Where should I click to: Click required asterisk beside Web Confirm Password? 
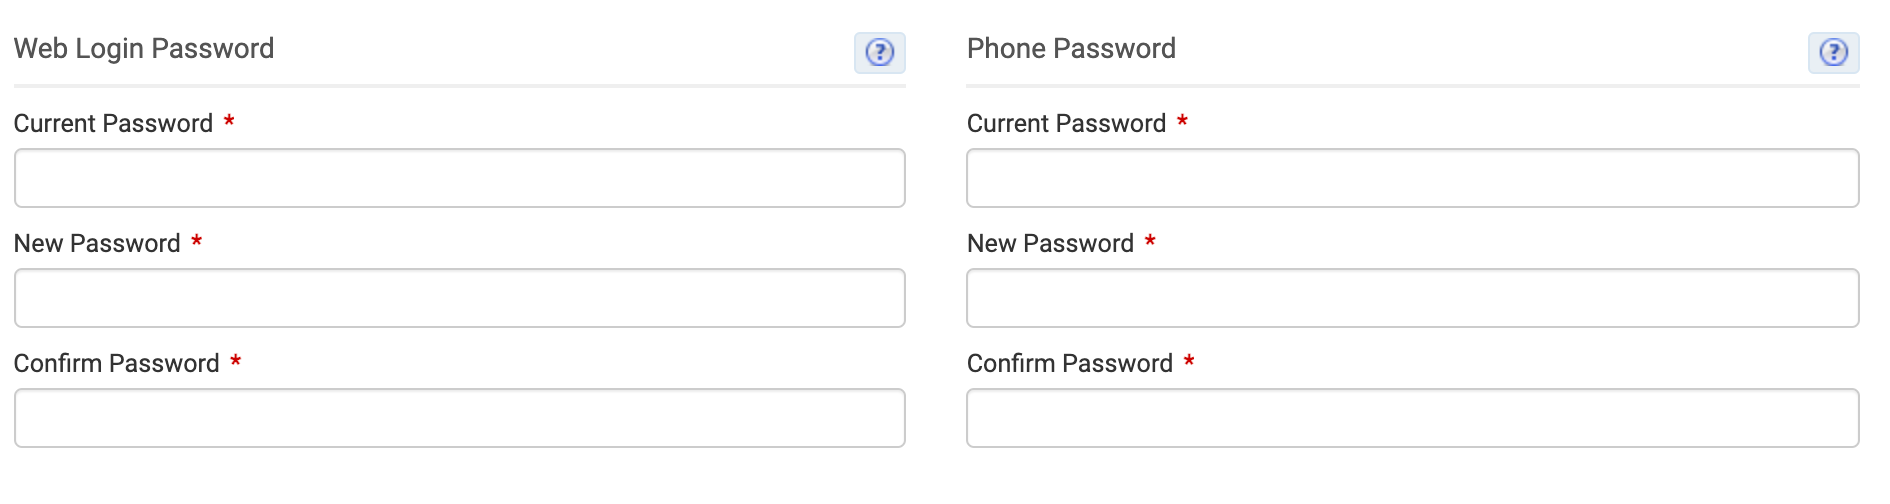click(235, 361)
